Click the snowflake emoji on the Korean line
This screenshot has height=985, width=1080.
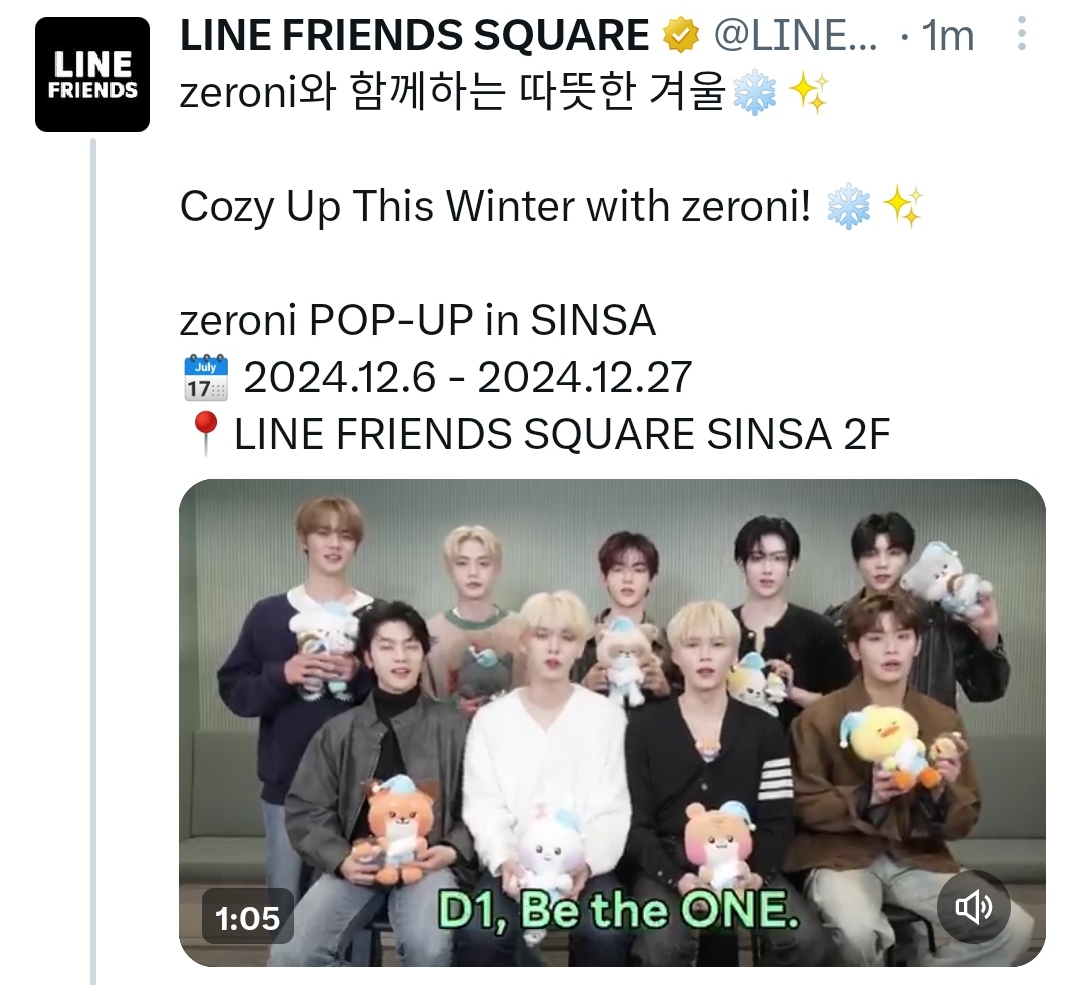point(754,93)
